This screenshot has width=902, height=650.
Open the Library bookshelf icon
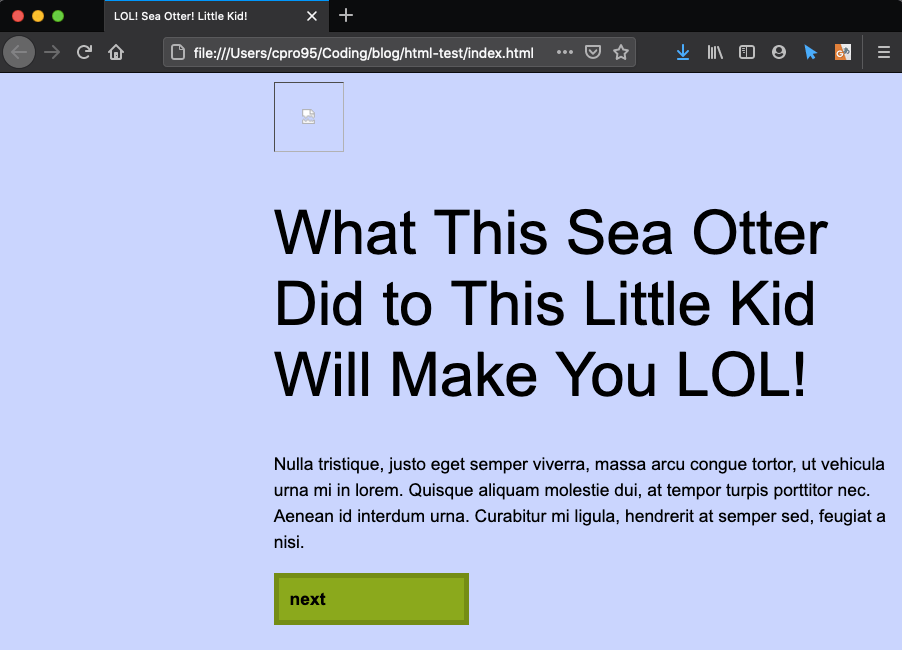tap(715, 52)
